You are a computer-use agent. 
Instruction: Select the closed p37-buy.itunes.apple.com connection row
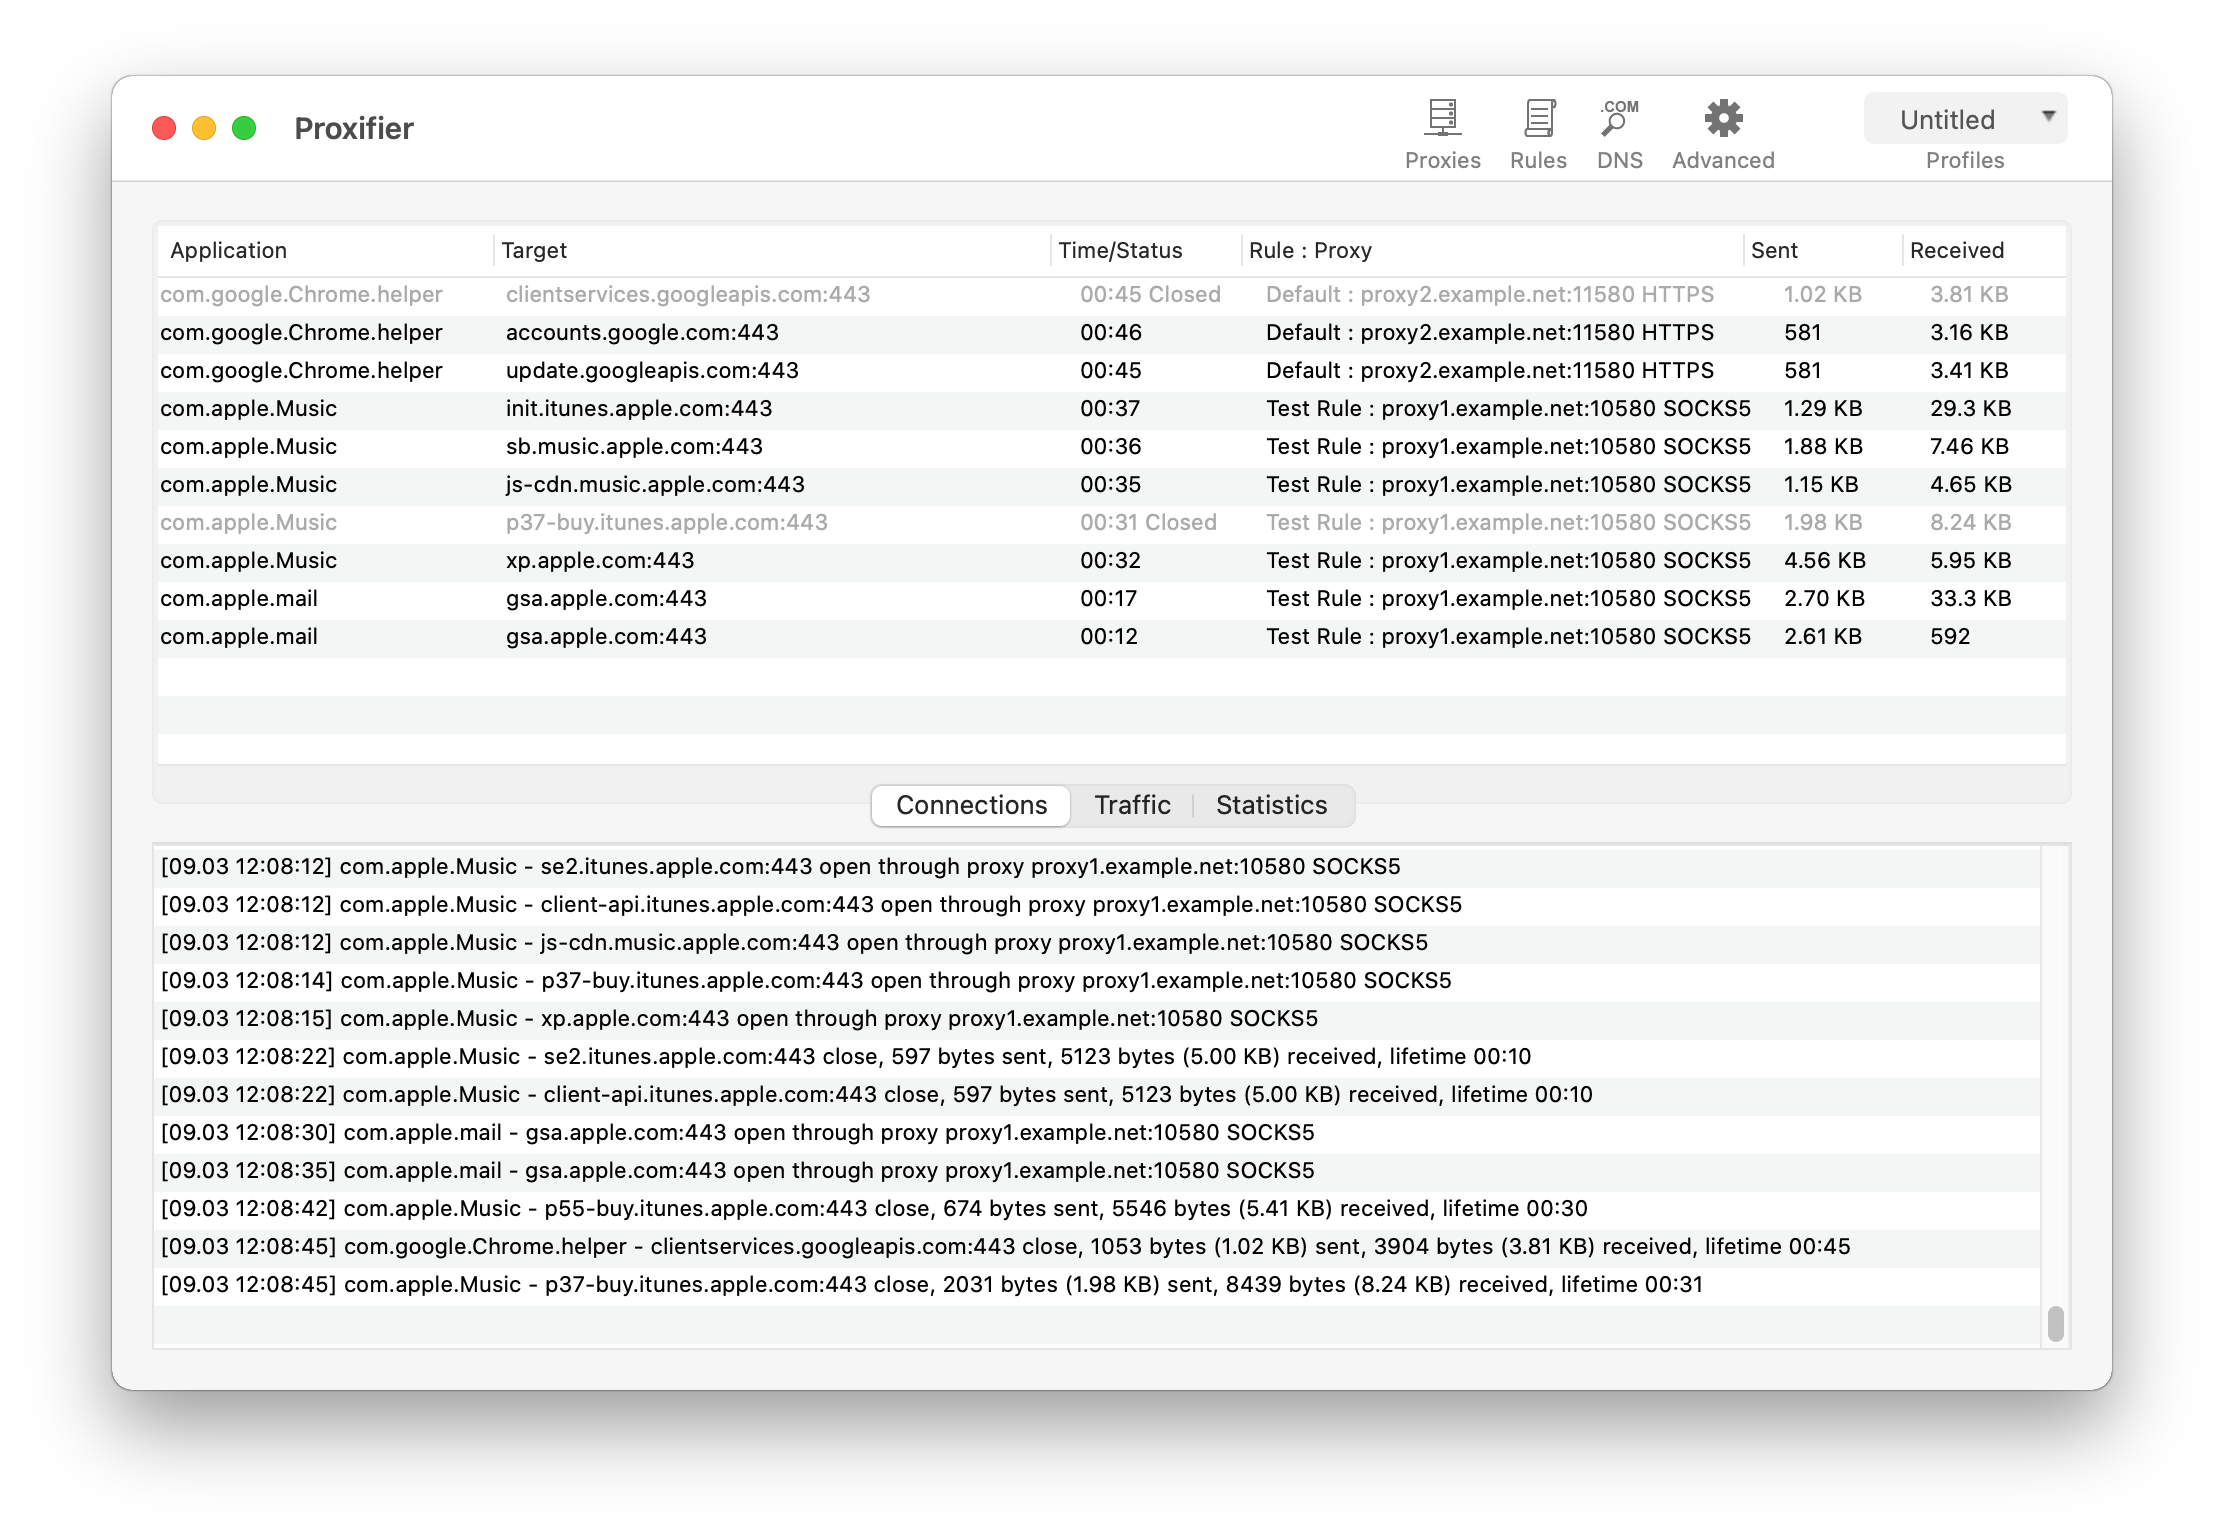coord(666,522)
